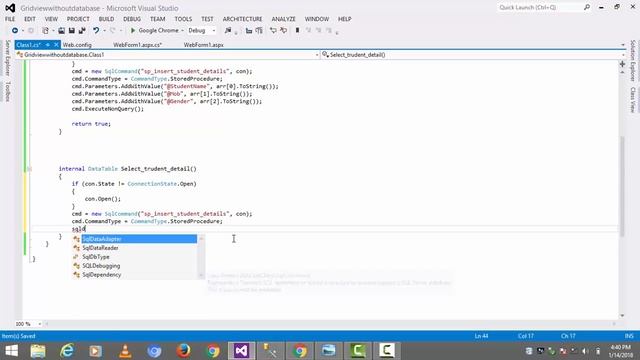The width and height of the screenshot is (640, 360).
Task: Click the editor vertical scrollbar thumb
Action: pyautogui.click(x=622, y=186)
